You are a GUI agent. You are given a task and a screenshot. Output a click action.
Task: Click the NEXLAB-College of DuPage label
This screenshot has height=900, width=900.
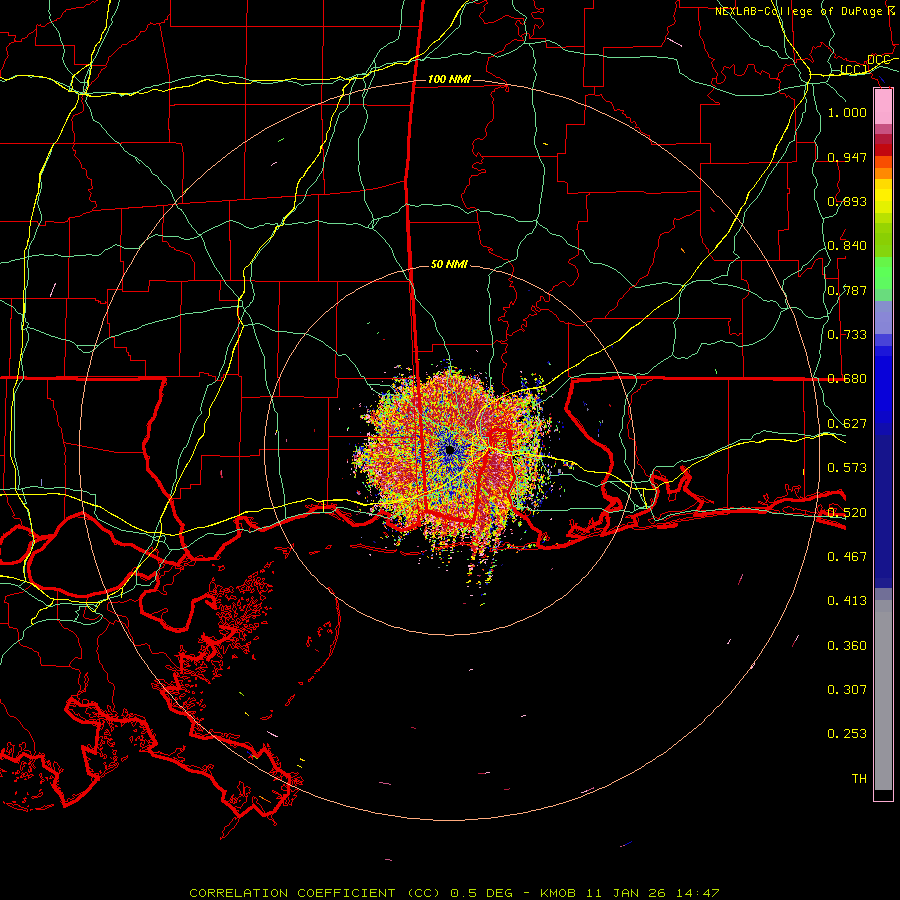(x=798, y=11)
